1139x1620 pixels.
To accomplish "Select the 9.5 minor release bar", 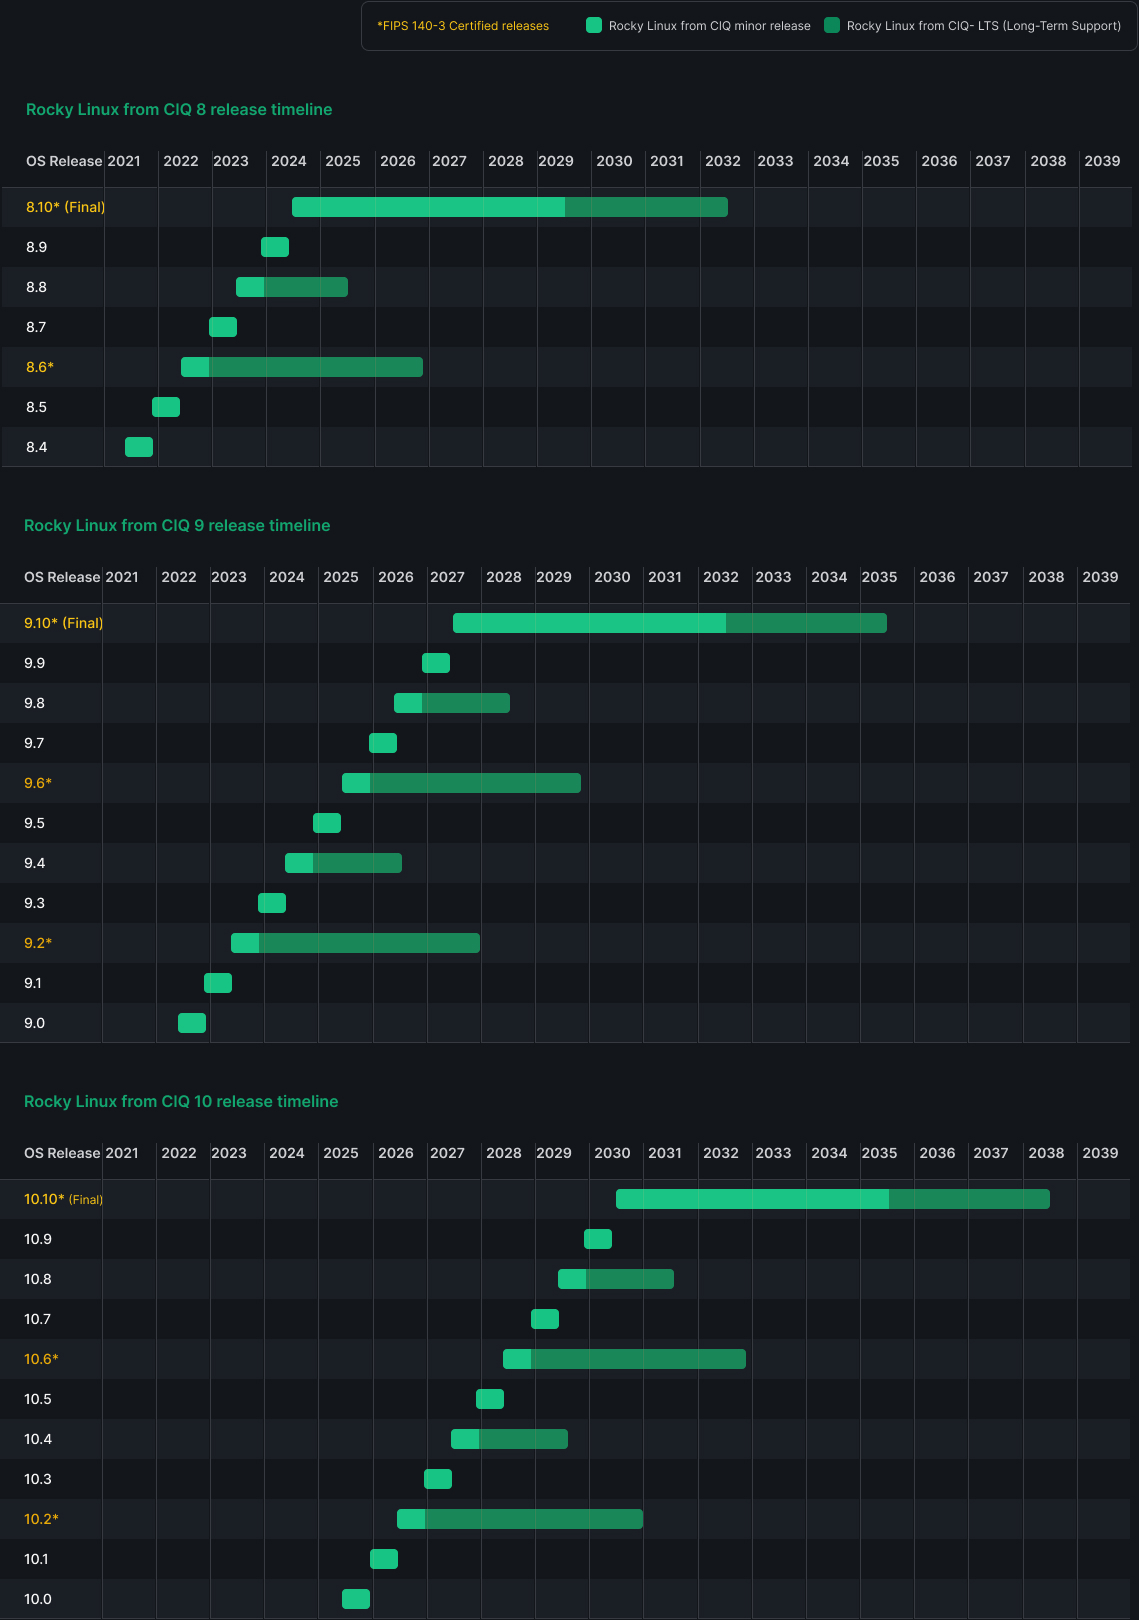I will pyautogui.click(x=327, y=823).
